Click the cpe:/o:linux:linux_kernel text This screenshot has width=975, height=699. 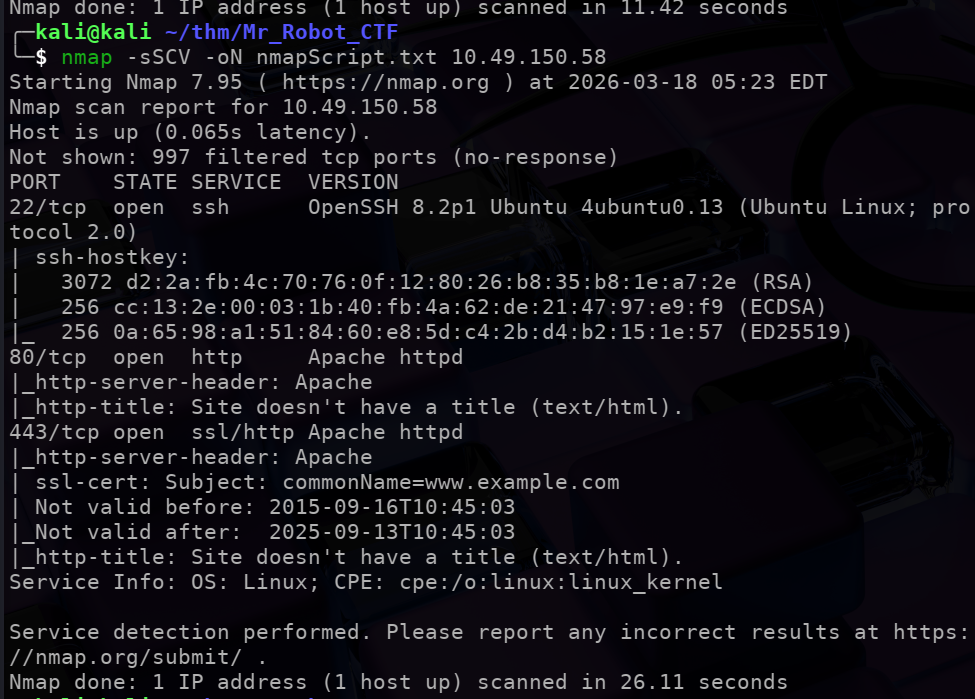point(561,582)
